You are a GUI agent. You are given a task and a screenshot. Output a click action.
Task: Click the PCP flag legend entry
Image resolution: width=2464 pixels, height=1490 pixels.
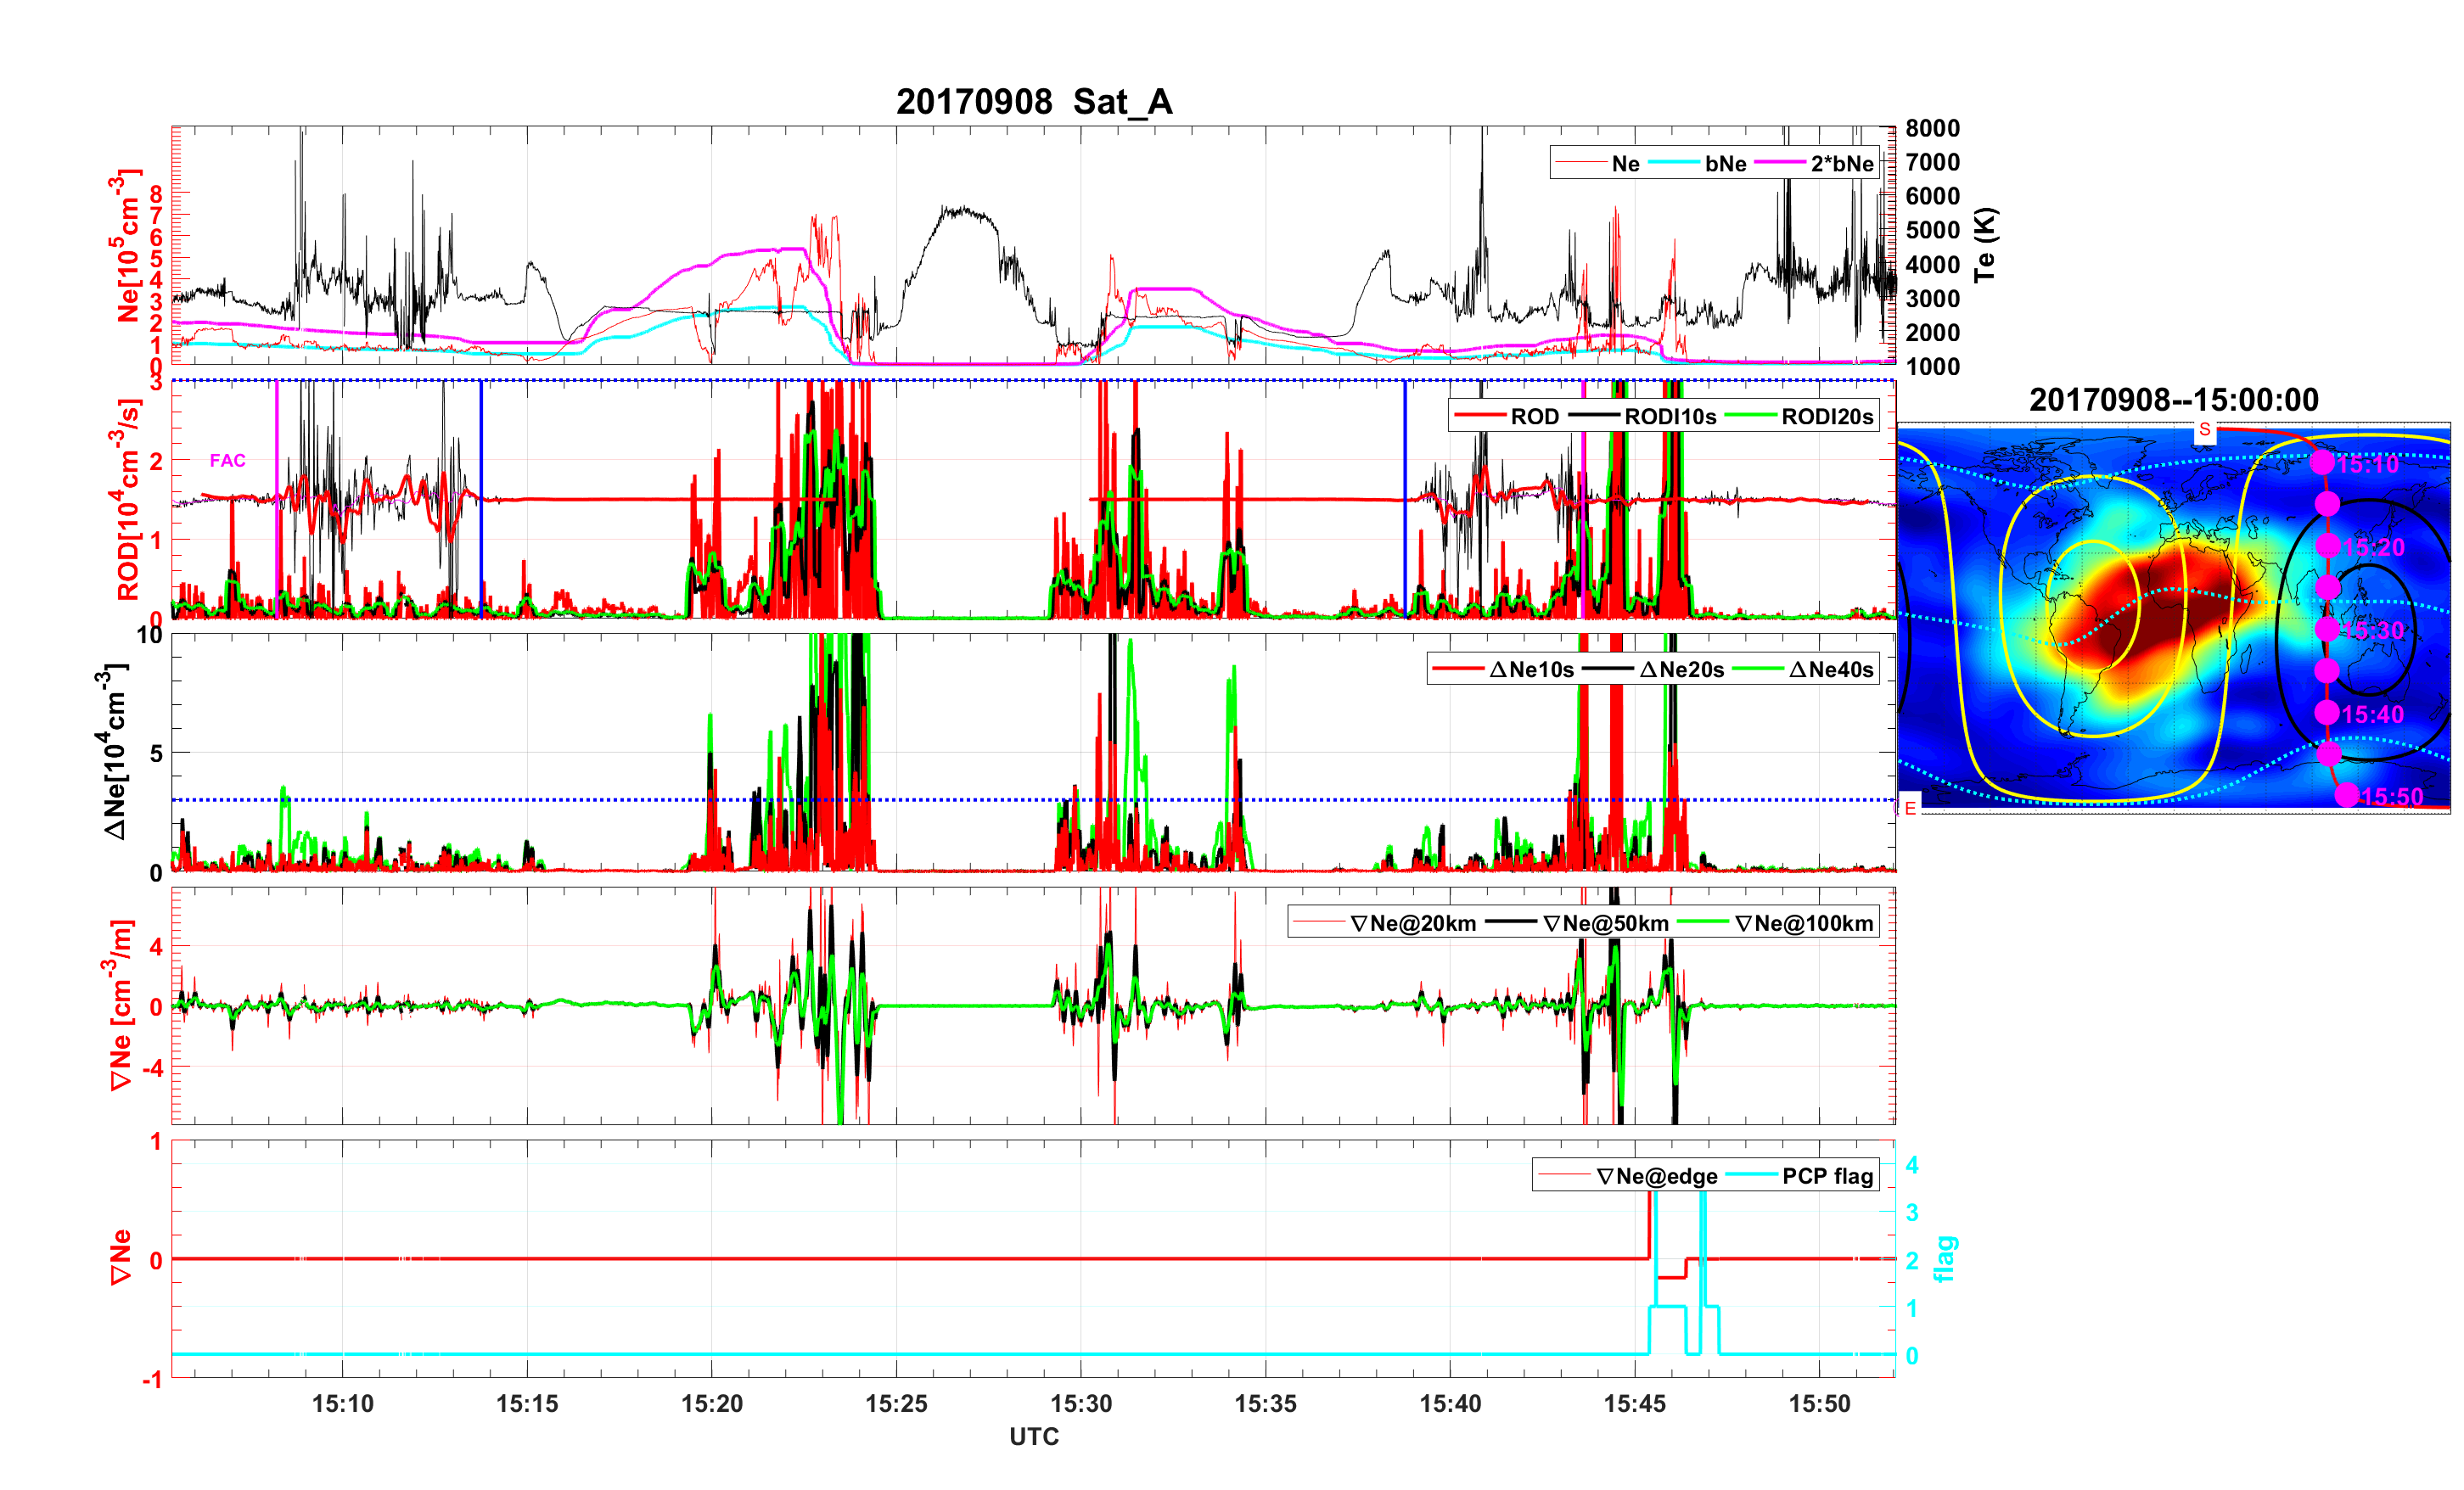coord(1827,1176)
